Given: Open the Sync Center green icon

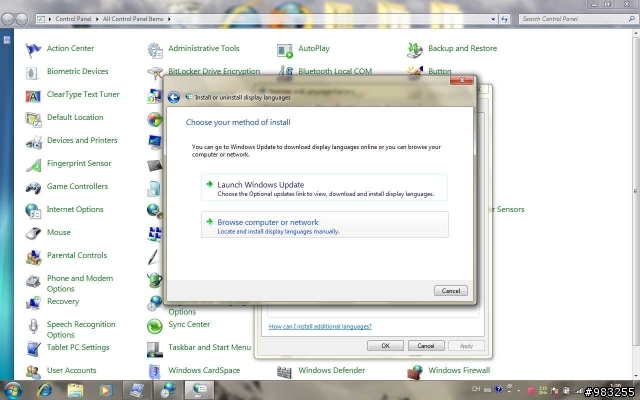Looking at the screenshot, I should (155, 326).
